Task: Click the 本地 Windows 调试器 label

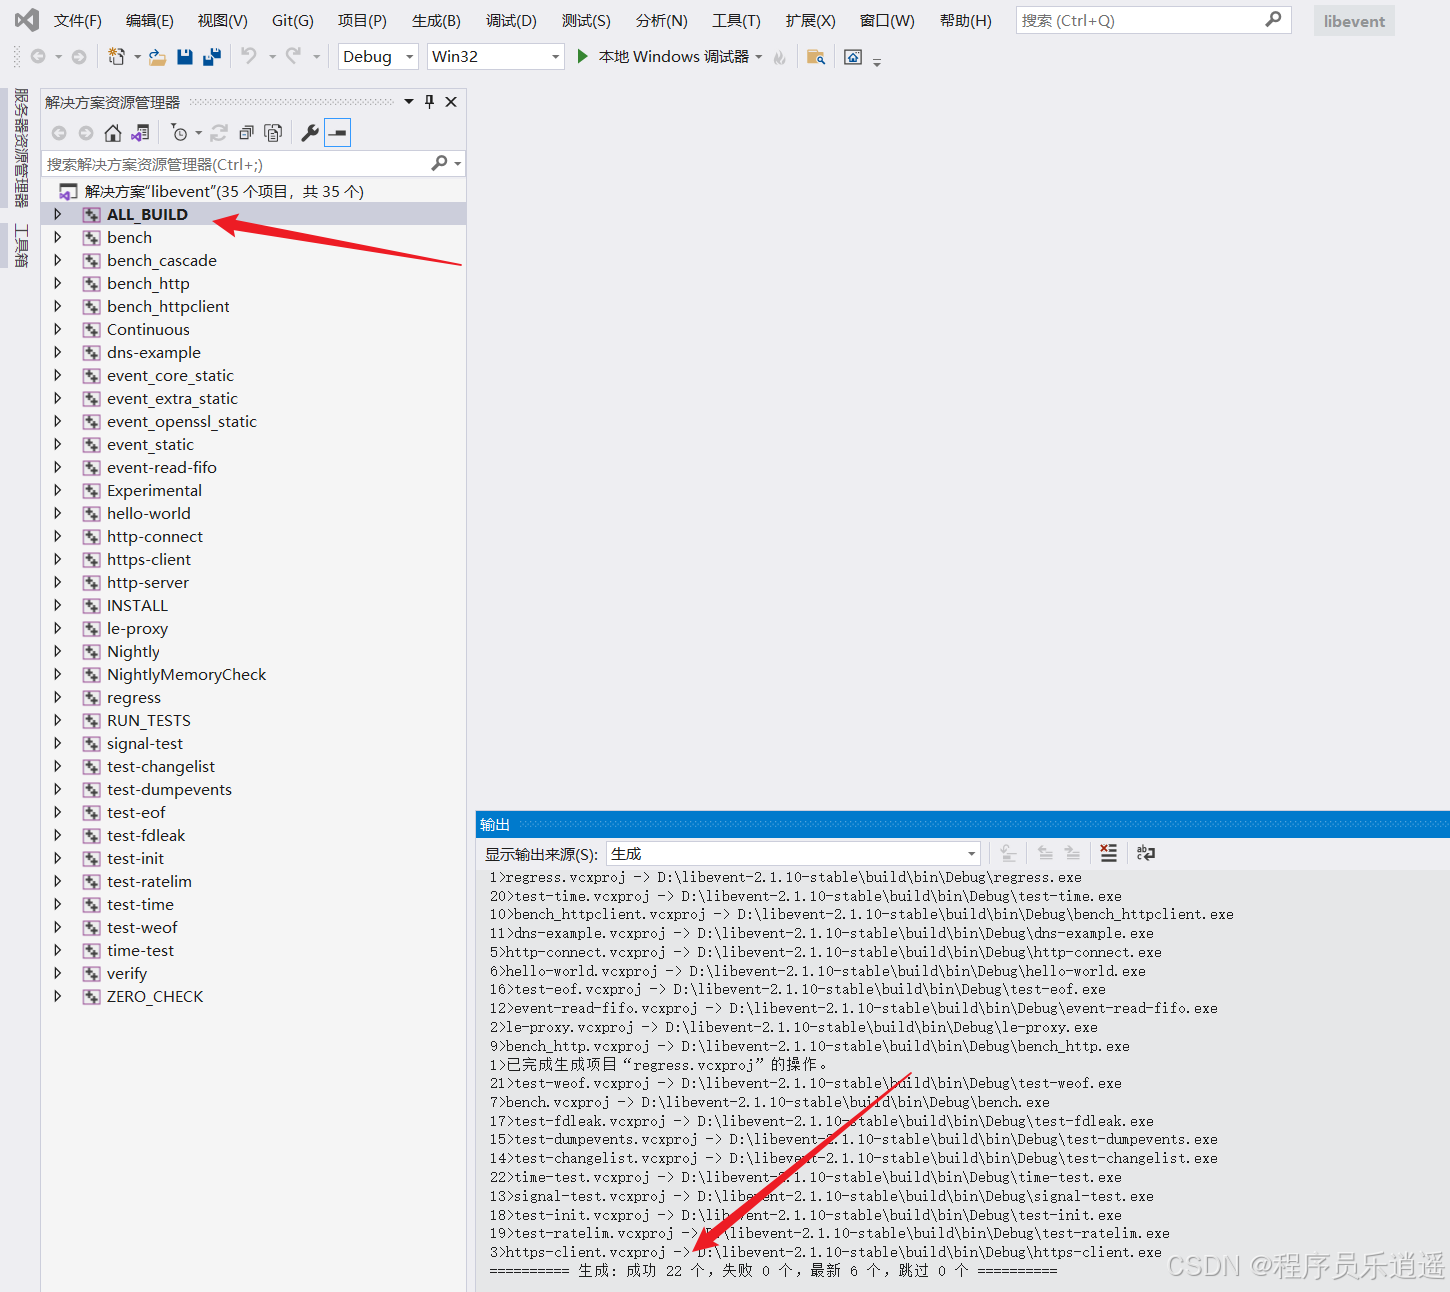Action: click(674, 57)
